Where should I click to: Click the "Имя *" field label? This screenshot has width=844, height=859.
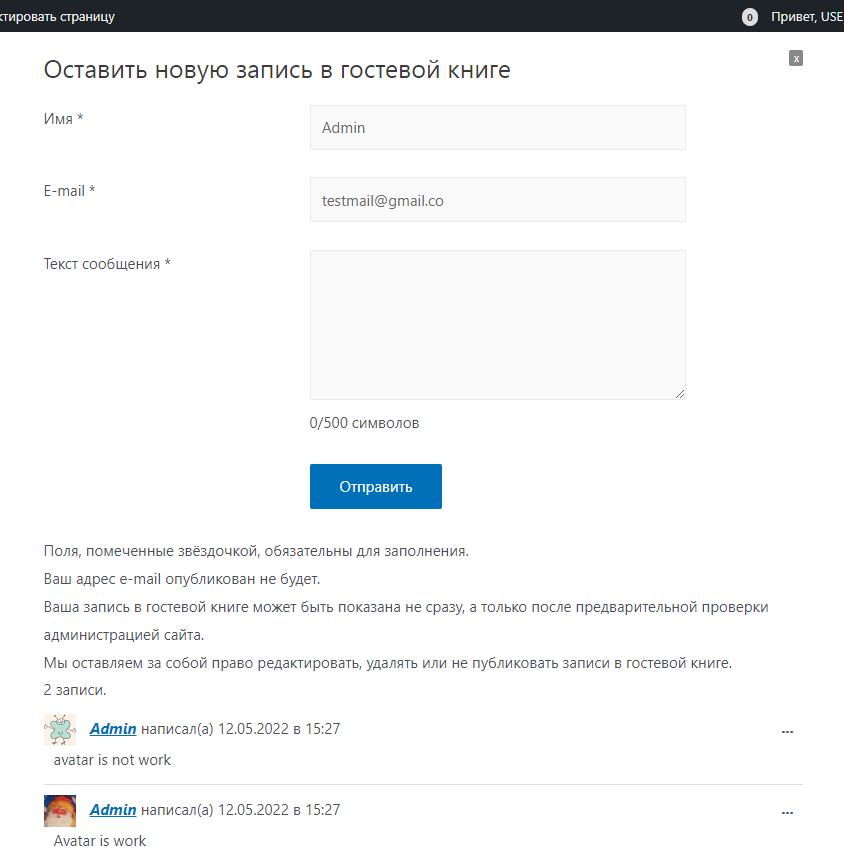(64, 119)
